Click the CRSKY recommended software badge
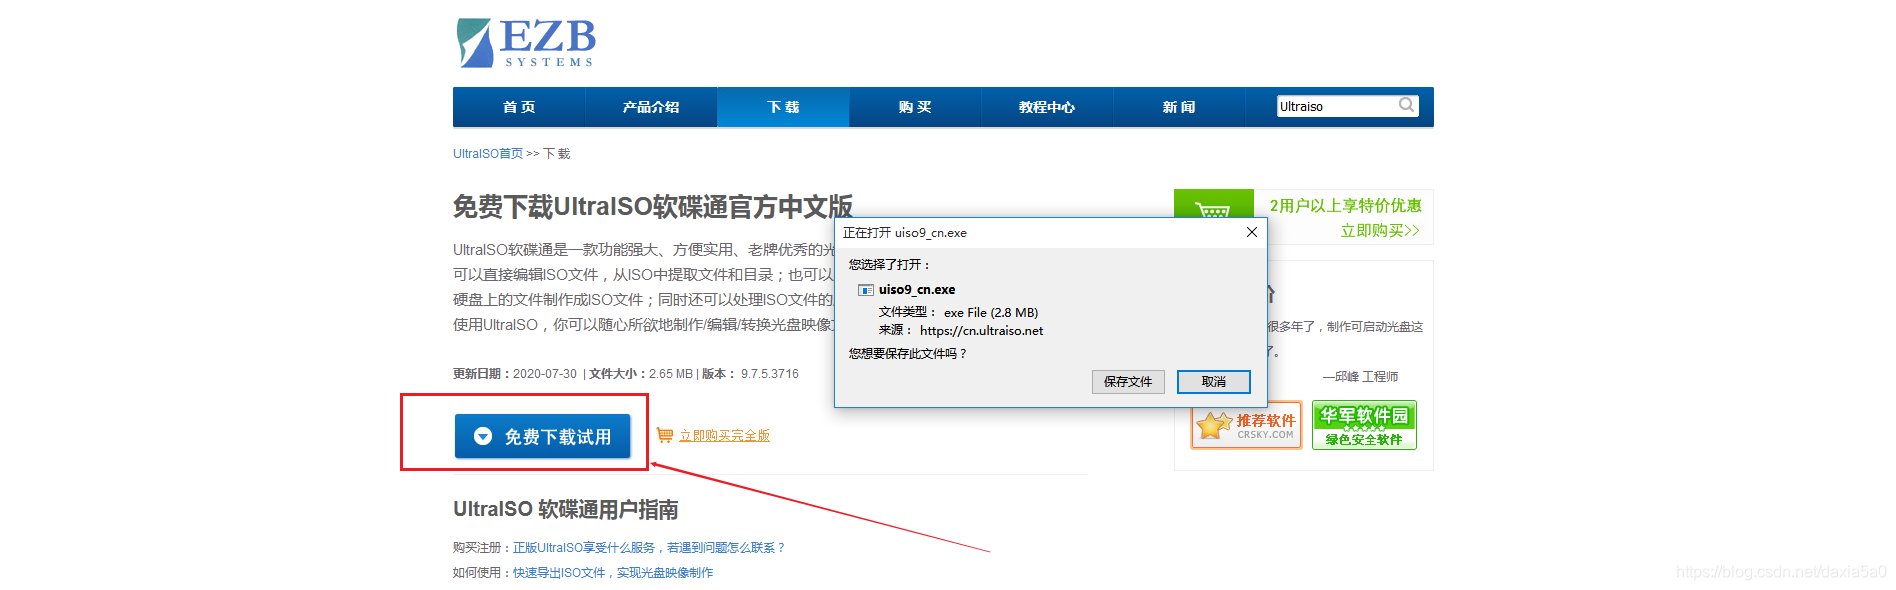 tap(1246, 426)
